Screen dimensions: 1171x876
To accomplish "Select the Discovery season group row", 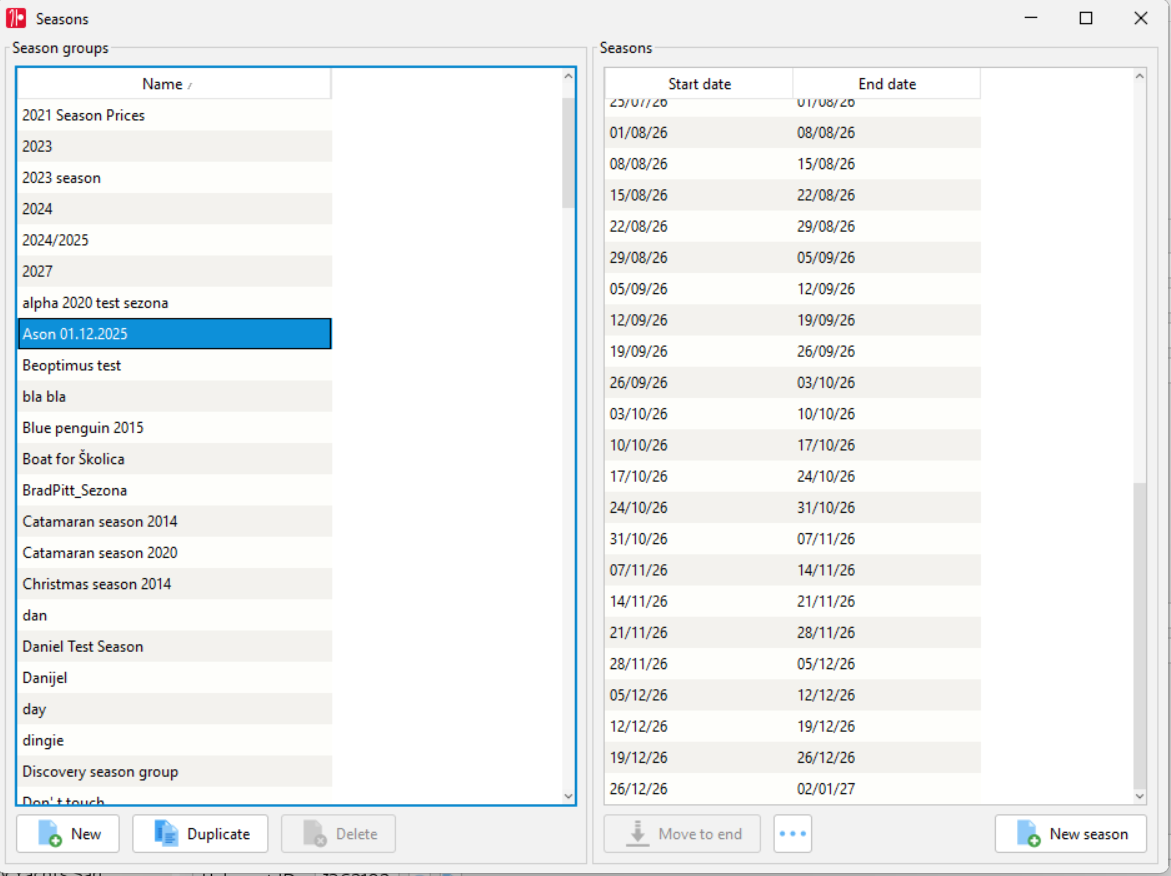I will coord(174,771).
